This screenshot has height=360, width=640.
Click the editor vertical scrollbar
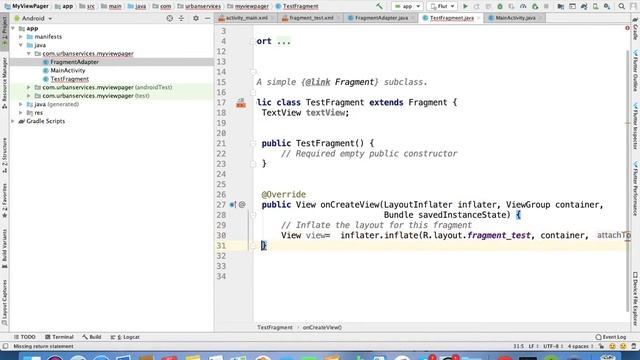628,180
